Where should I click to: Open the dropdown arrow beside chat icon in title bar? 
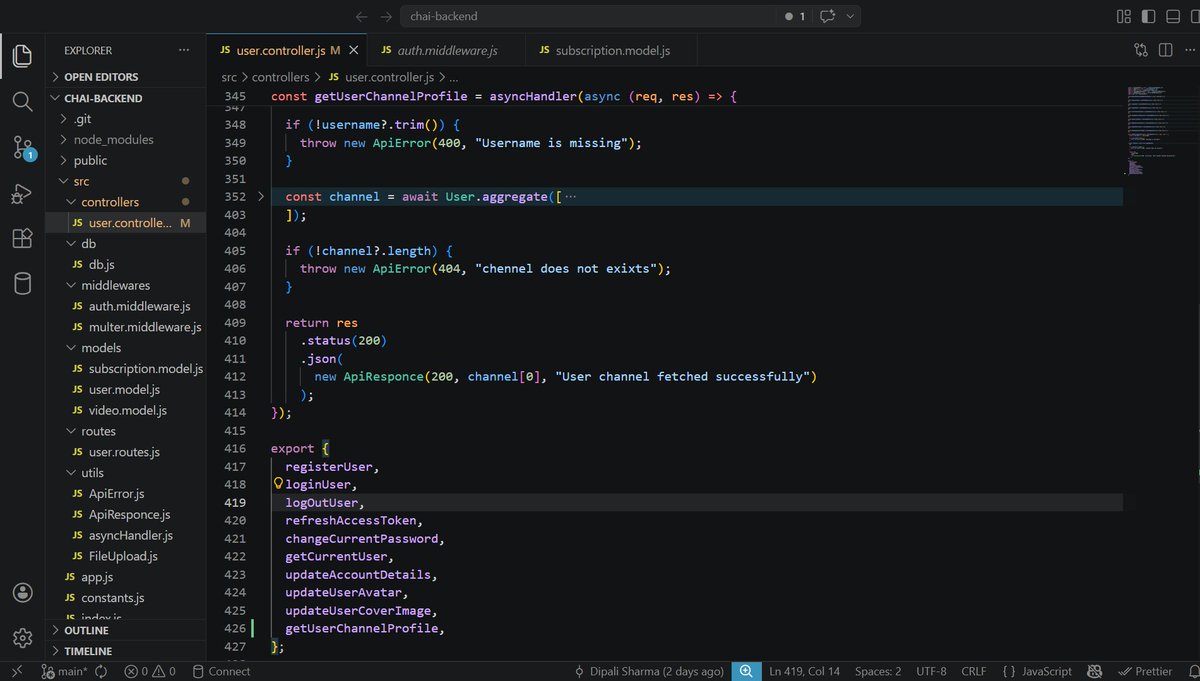[851, 16]
